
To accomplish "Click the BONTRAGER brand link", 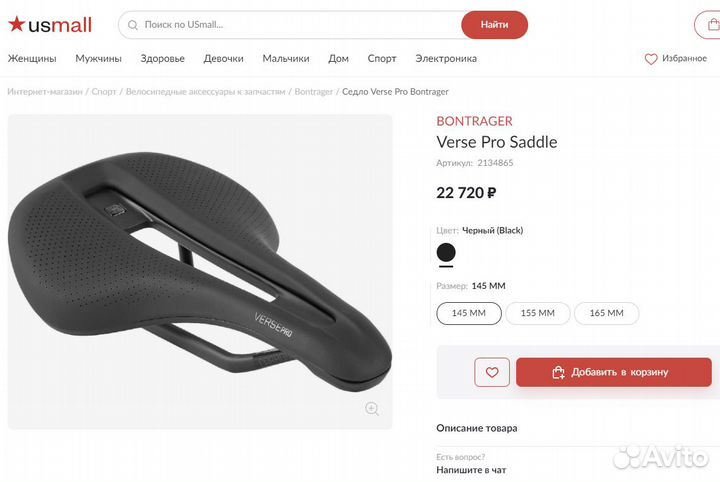I will point(474,121).
